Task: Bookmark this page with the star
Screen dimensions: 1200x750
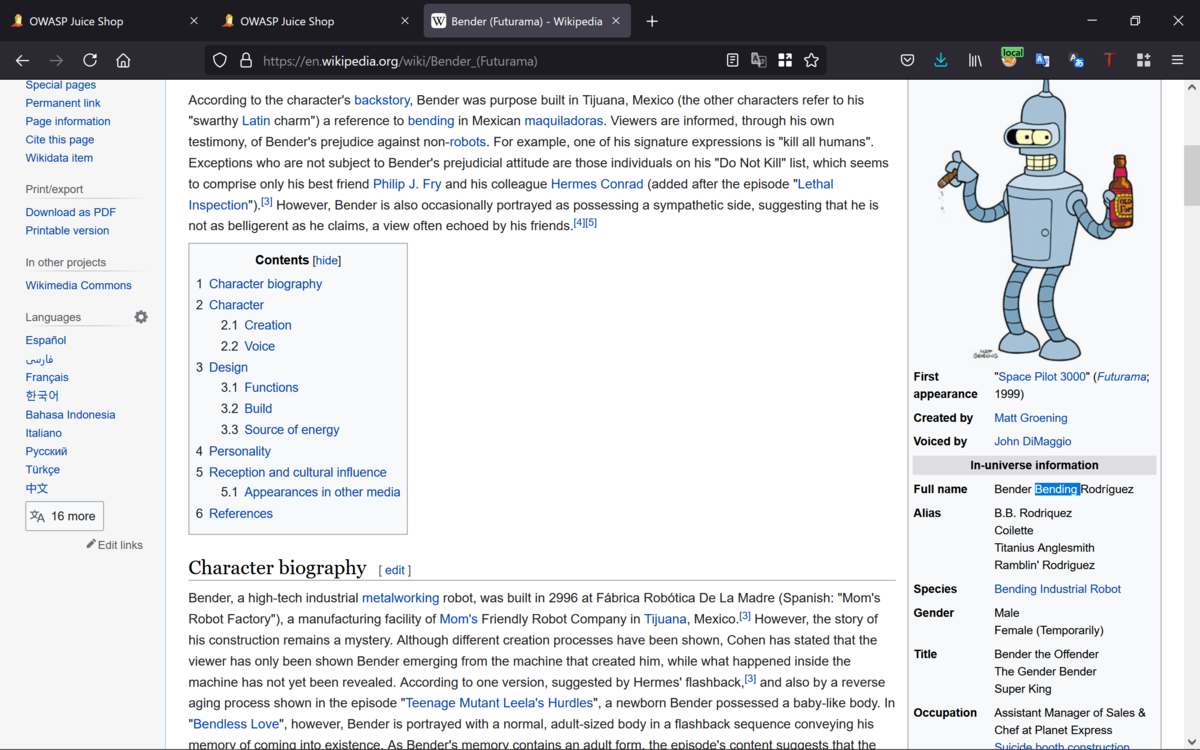Action: (x=811, y=61)
